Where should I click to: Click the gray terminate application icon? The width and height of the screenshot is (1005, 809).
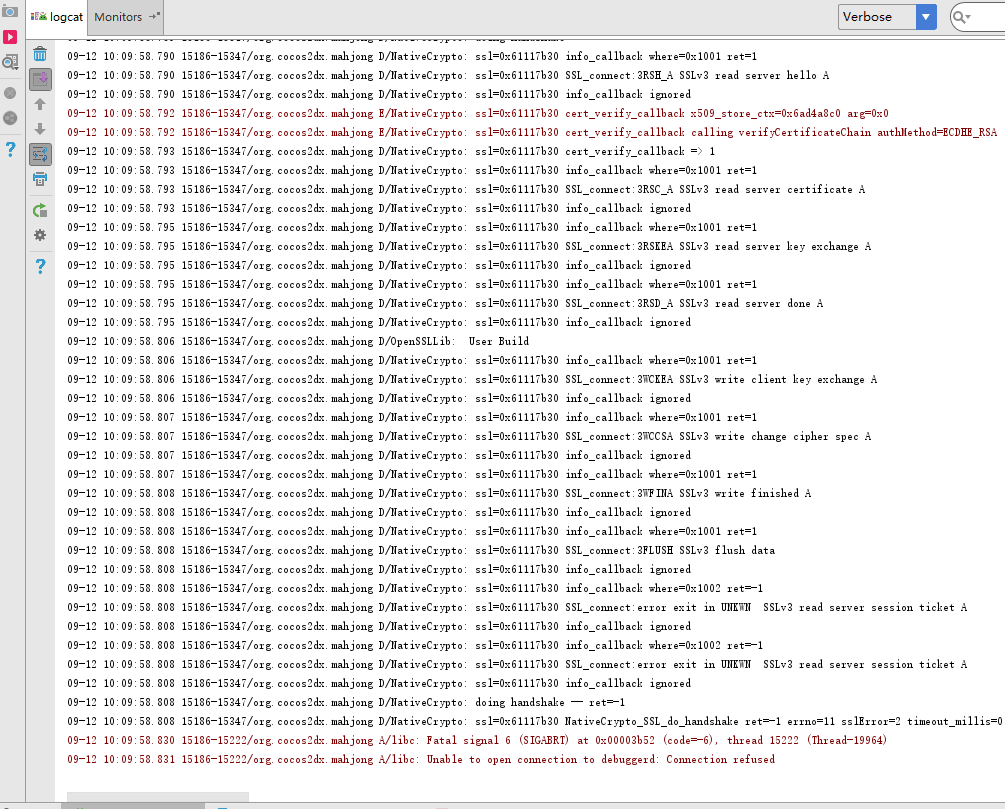click(10, 94)
